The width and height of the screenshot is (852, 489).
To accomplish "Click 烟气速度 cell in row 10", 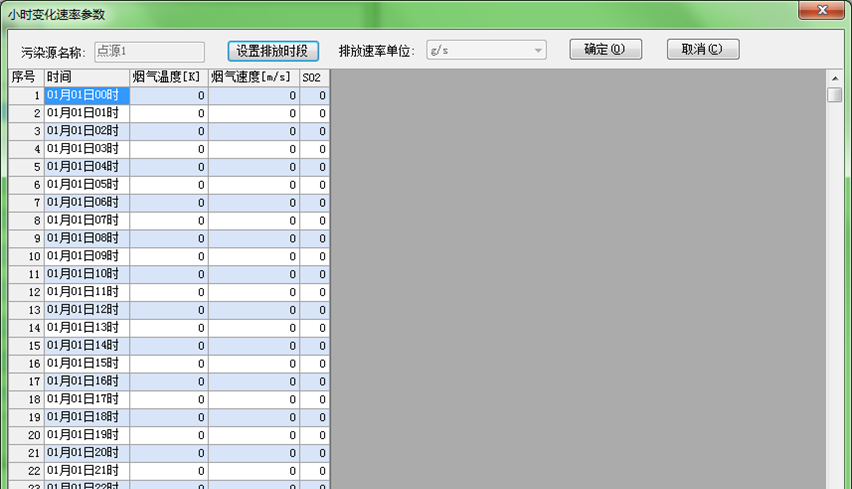I will [x=253, y=255].
